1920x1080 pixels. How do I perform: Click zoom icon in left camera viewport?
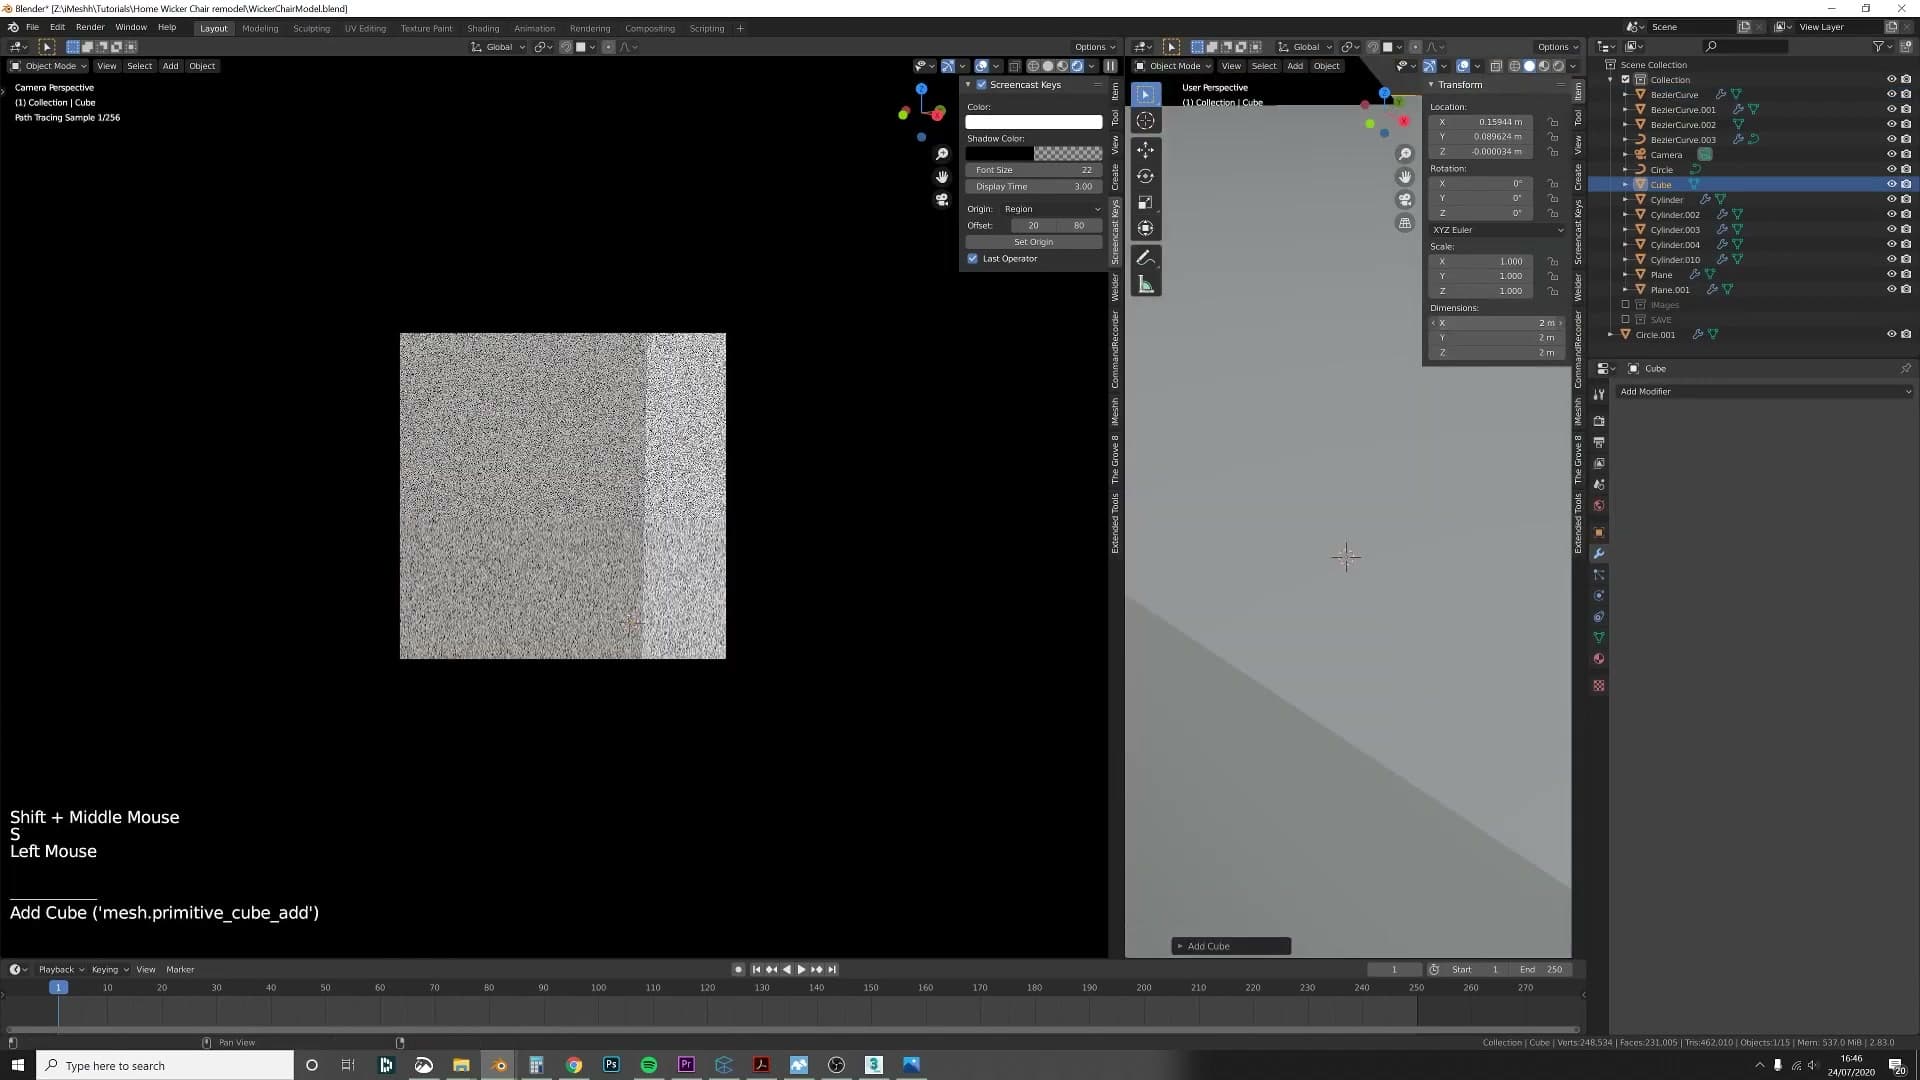point(941,154)
